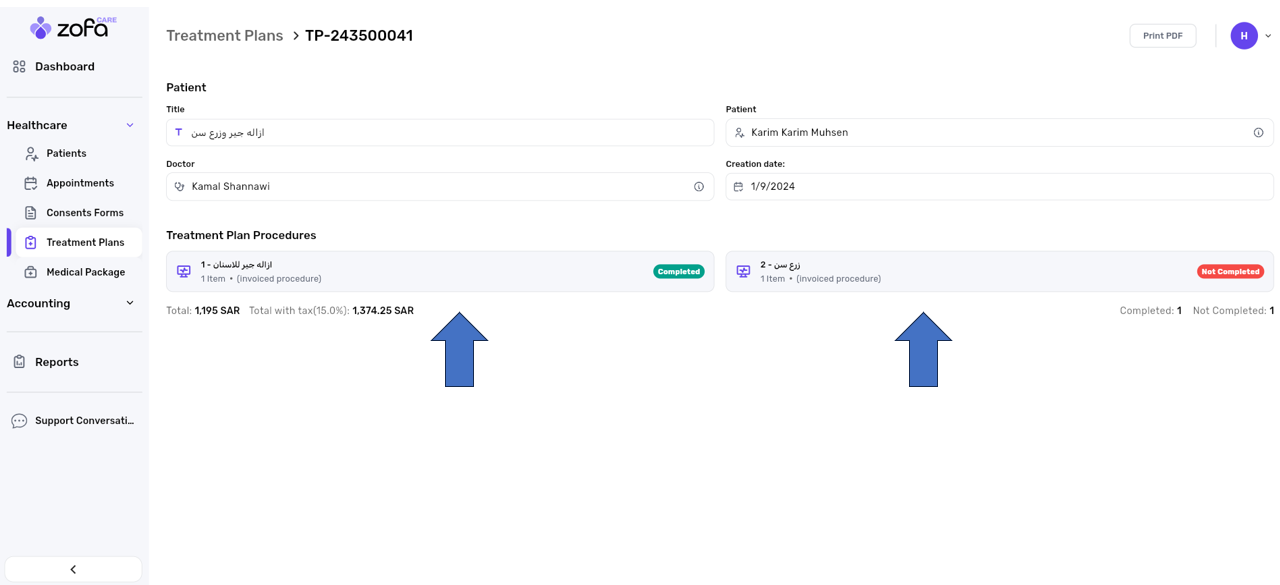Open Treatment Plans in the sidebar
Screen dimensions: 1280x585
85,242
